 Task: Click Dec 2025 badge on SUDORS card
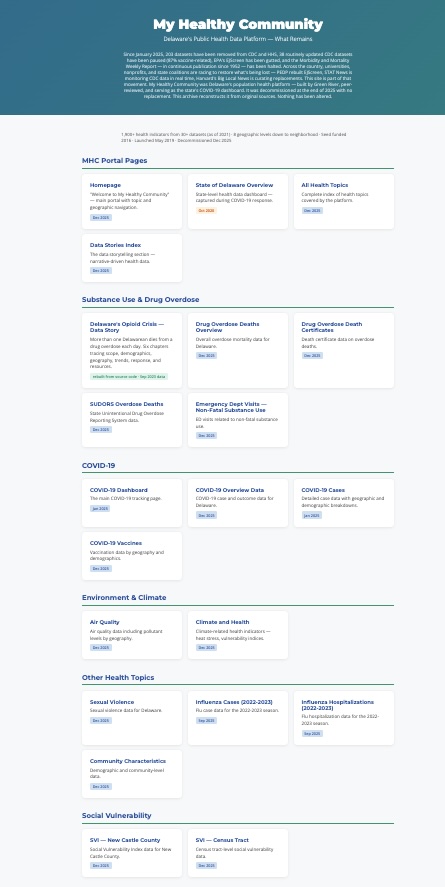101,429
